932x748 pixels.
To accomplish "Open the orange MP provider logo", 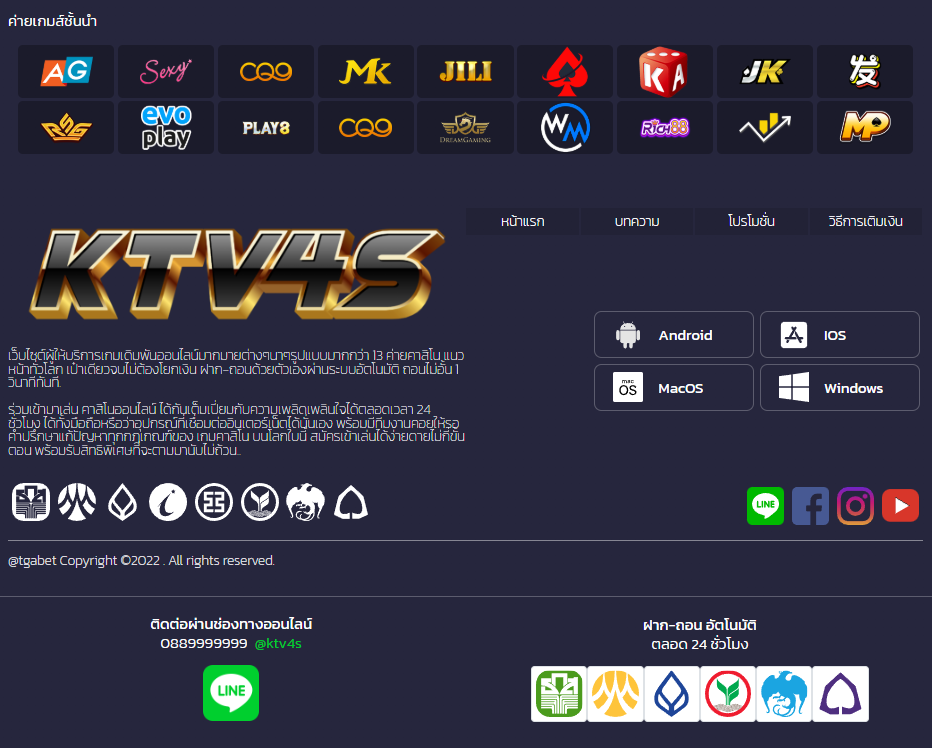I will (865, 127).
